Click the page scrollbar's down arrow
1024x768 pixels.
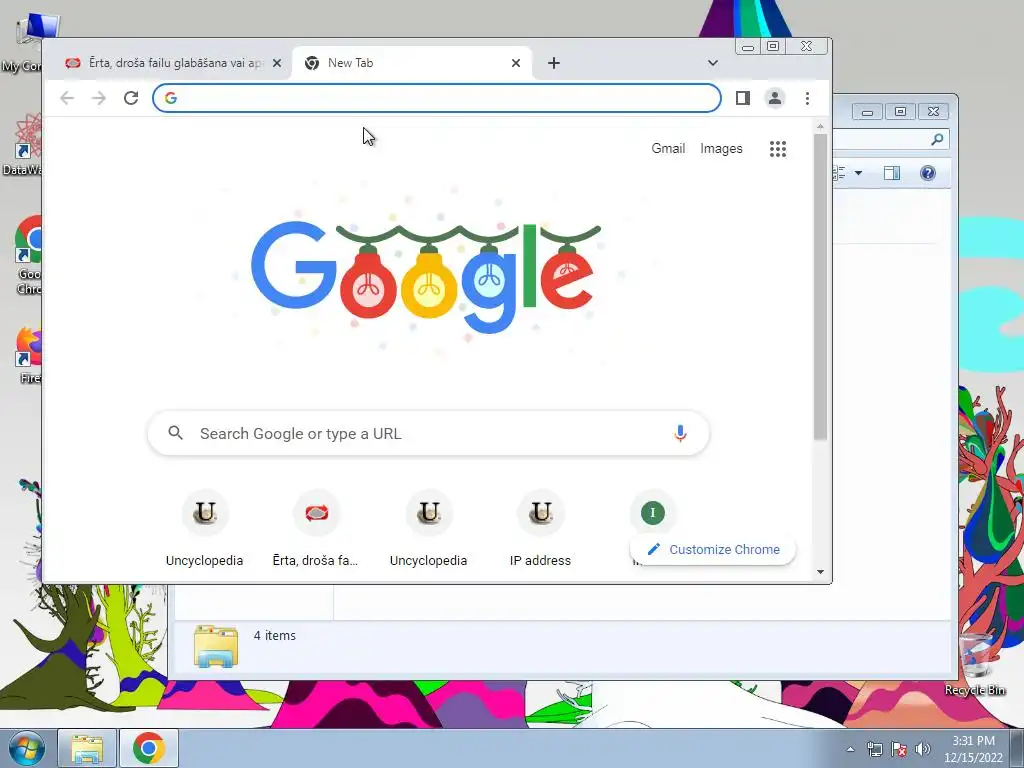(820, 572)
